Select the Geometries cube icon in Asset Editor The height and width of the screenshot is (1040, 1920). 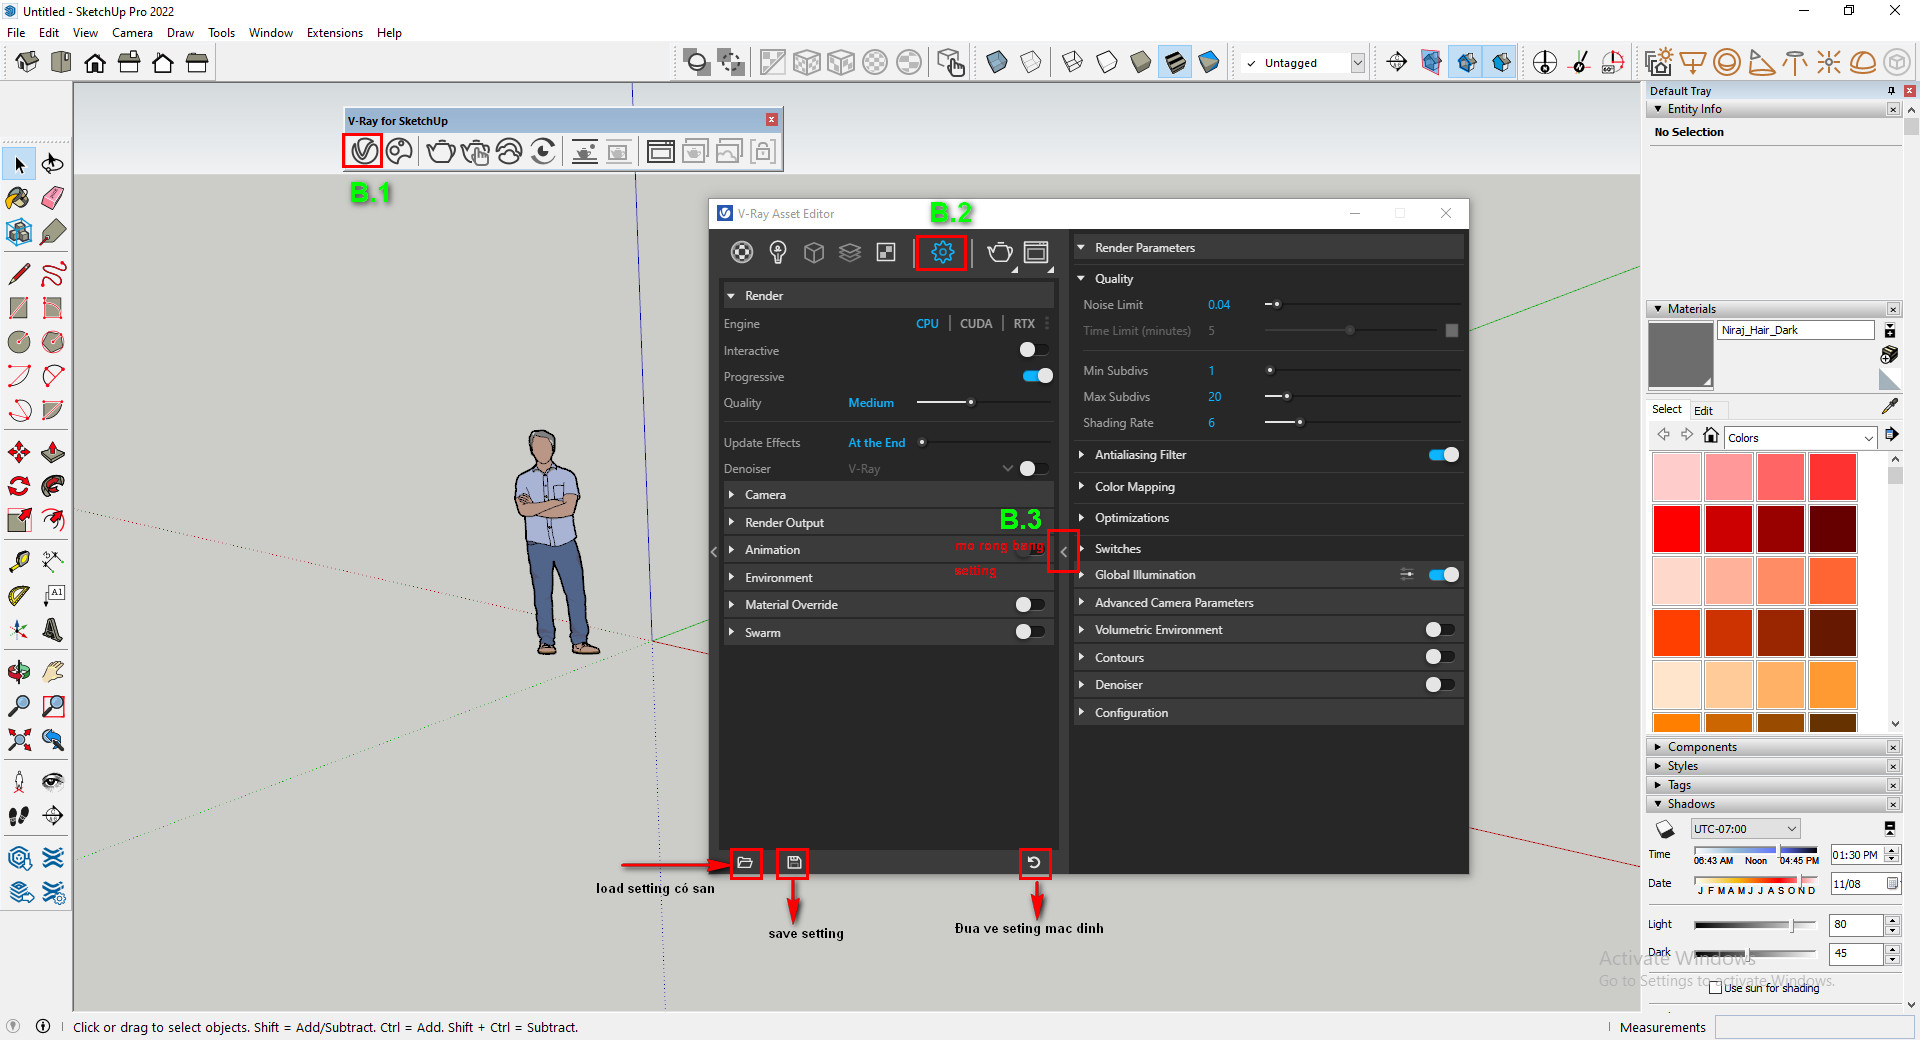pos(814,252)
